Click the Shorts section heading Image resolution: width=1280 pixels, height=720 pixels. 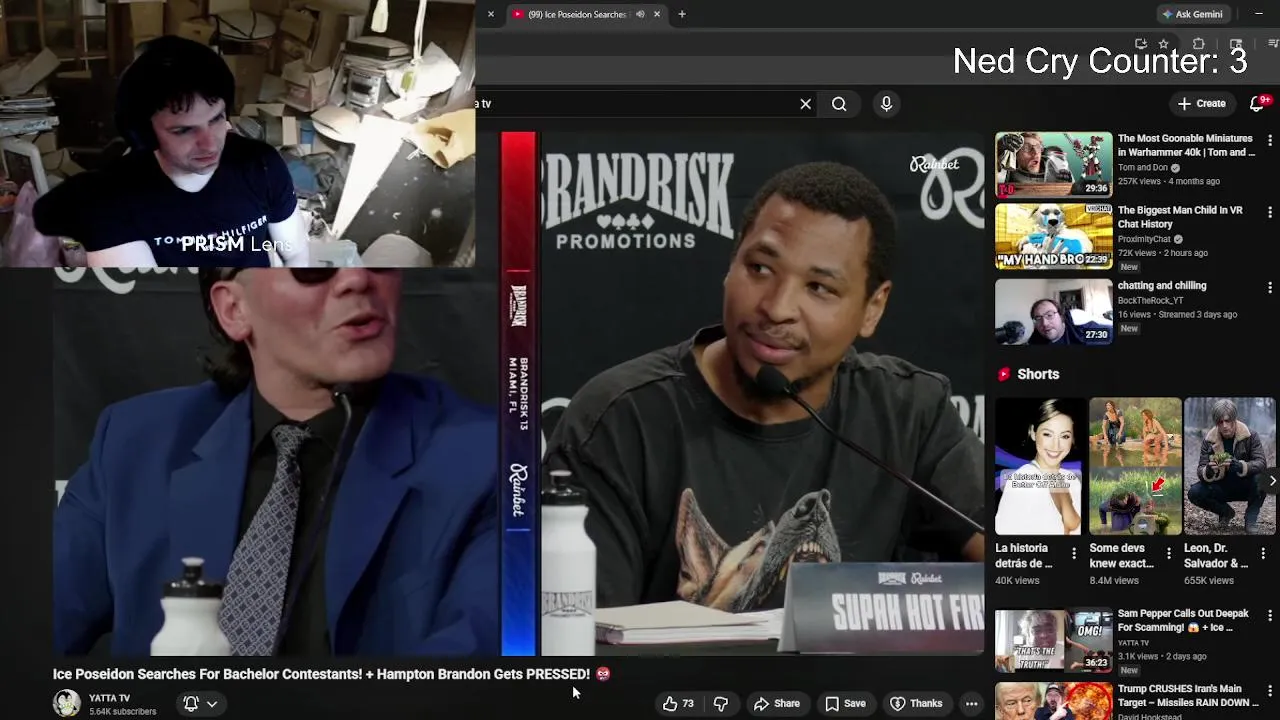[x=1038, y=374]
